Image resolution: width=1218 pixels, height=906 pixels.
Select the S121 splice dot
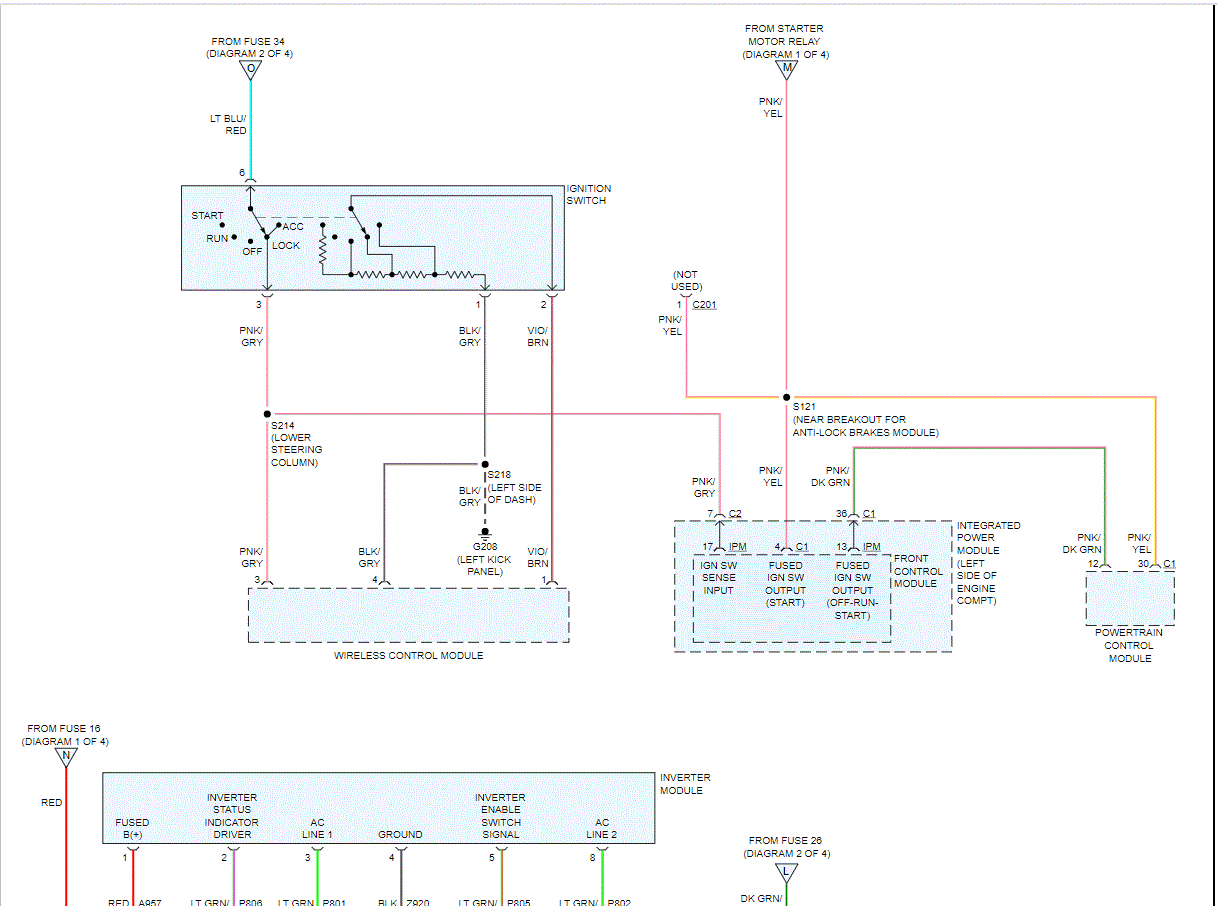786,396
